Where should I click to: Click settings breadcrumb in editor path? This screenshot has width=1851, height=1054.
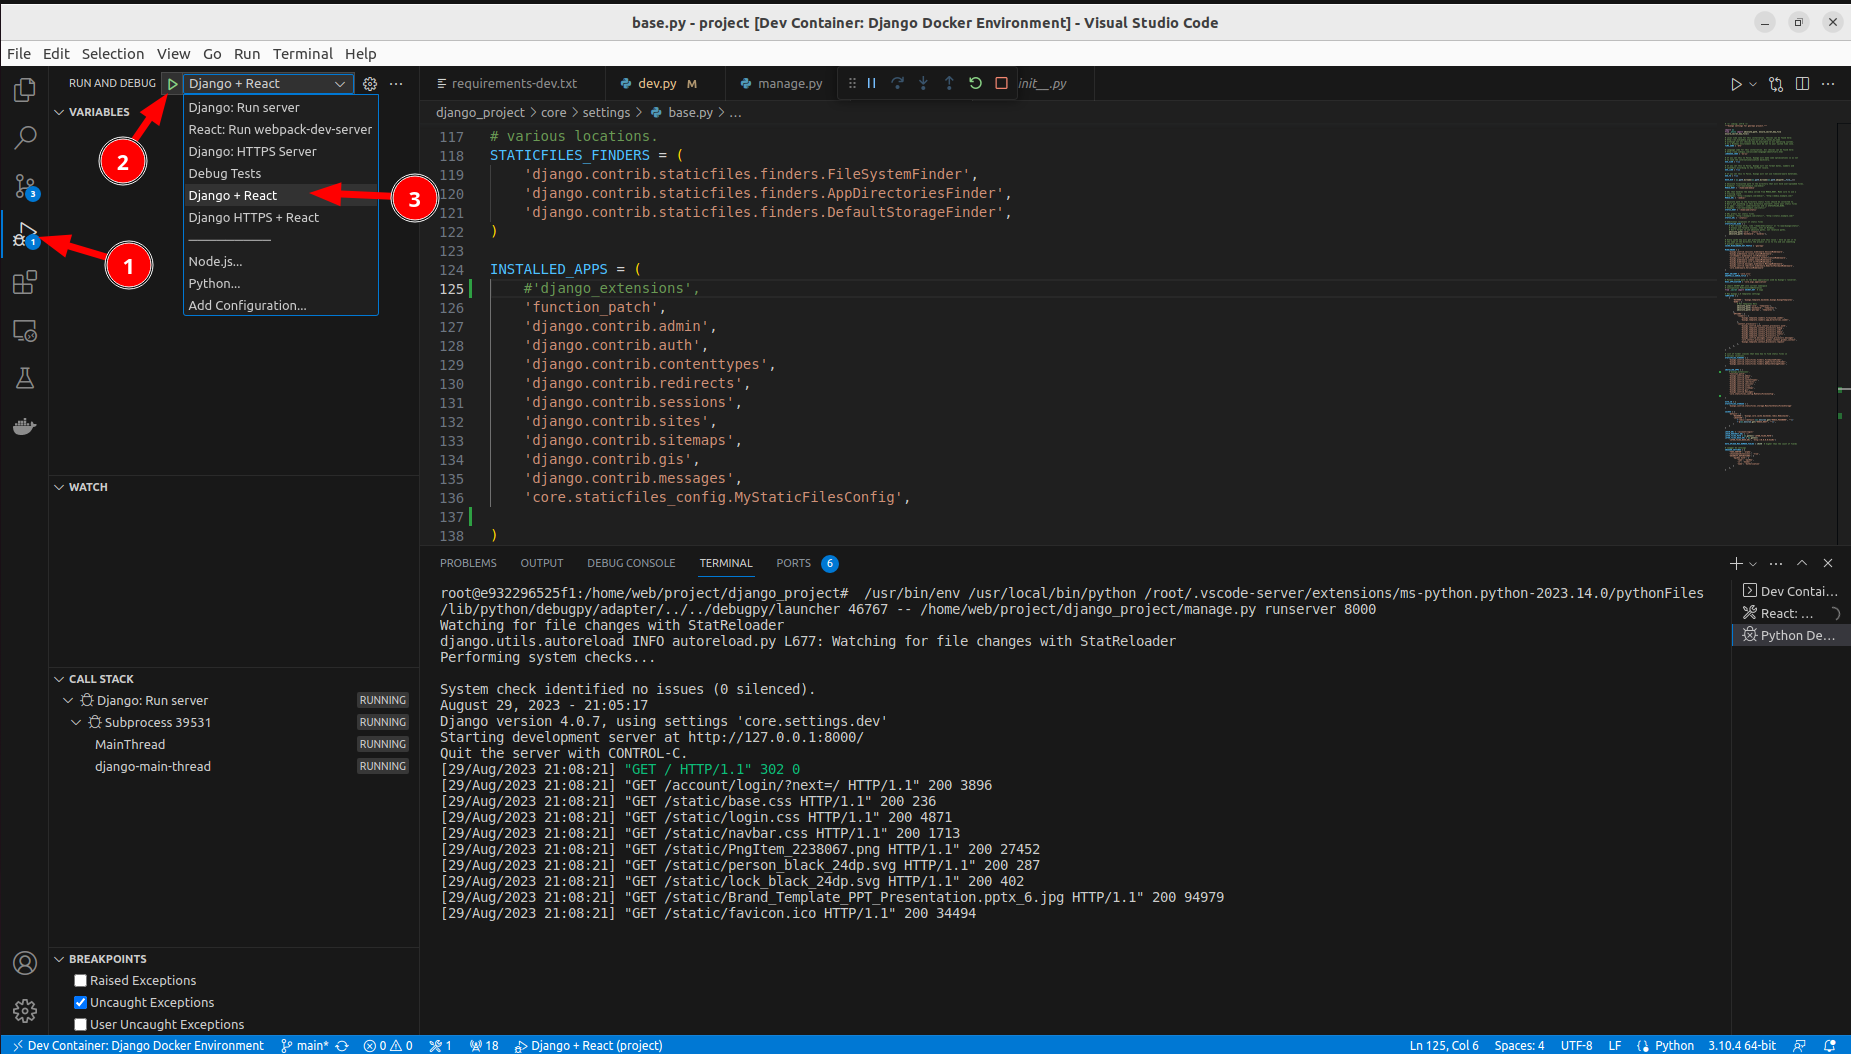point(606,112)
